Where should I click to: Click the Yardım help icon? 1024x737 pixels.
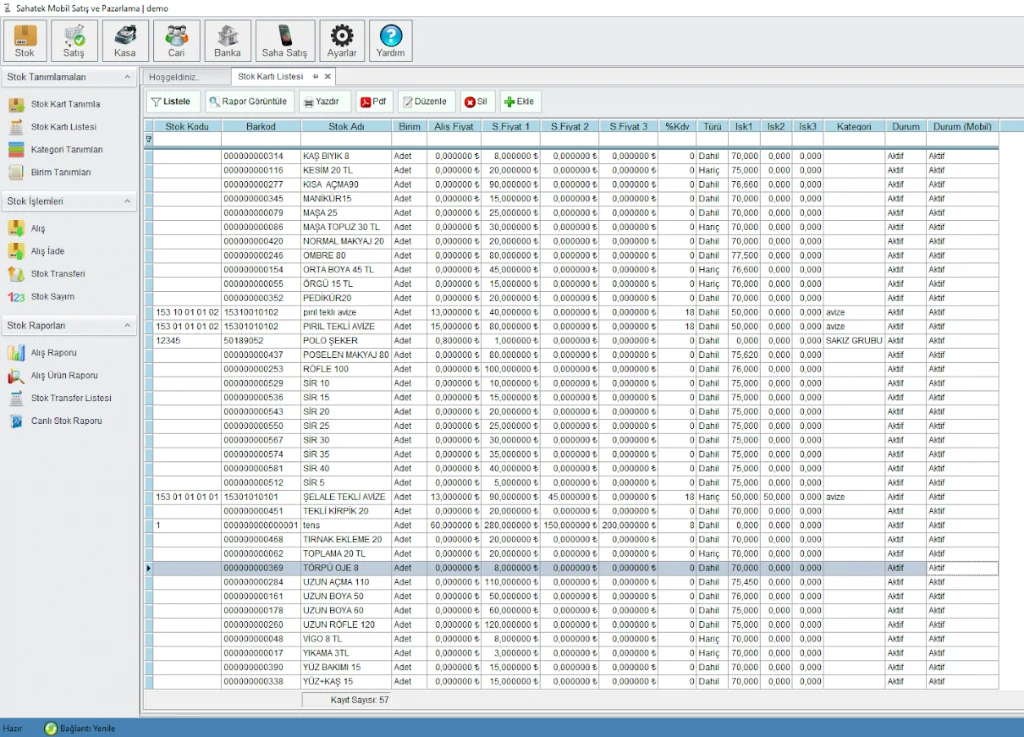[x=391, y=40]
